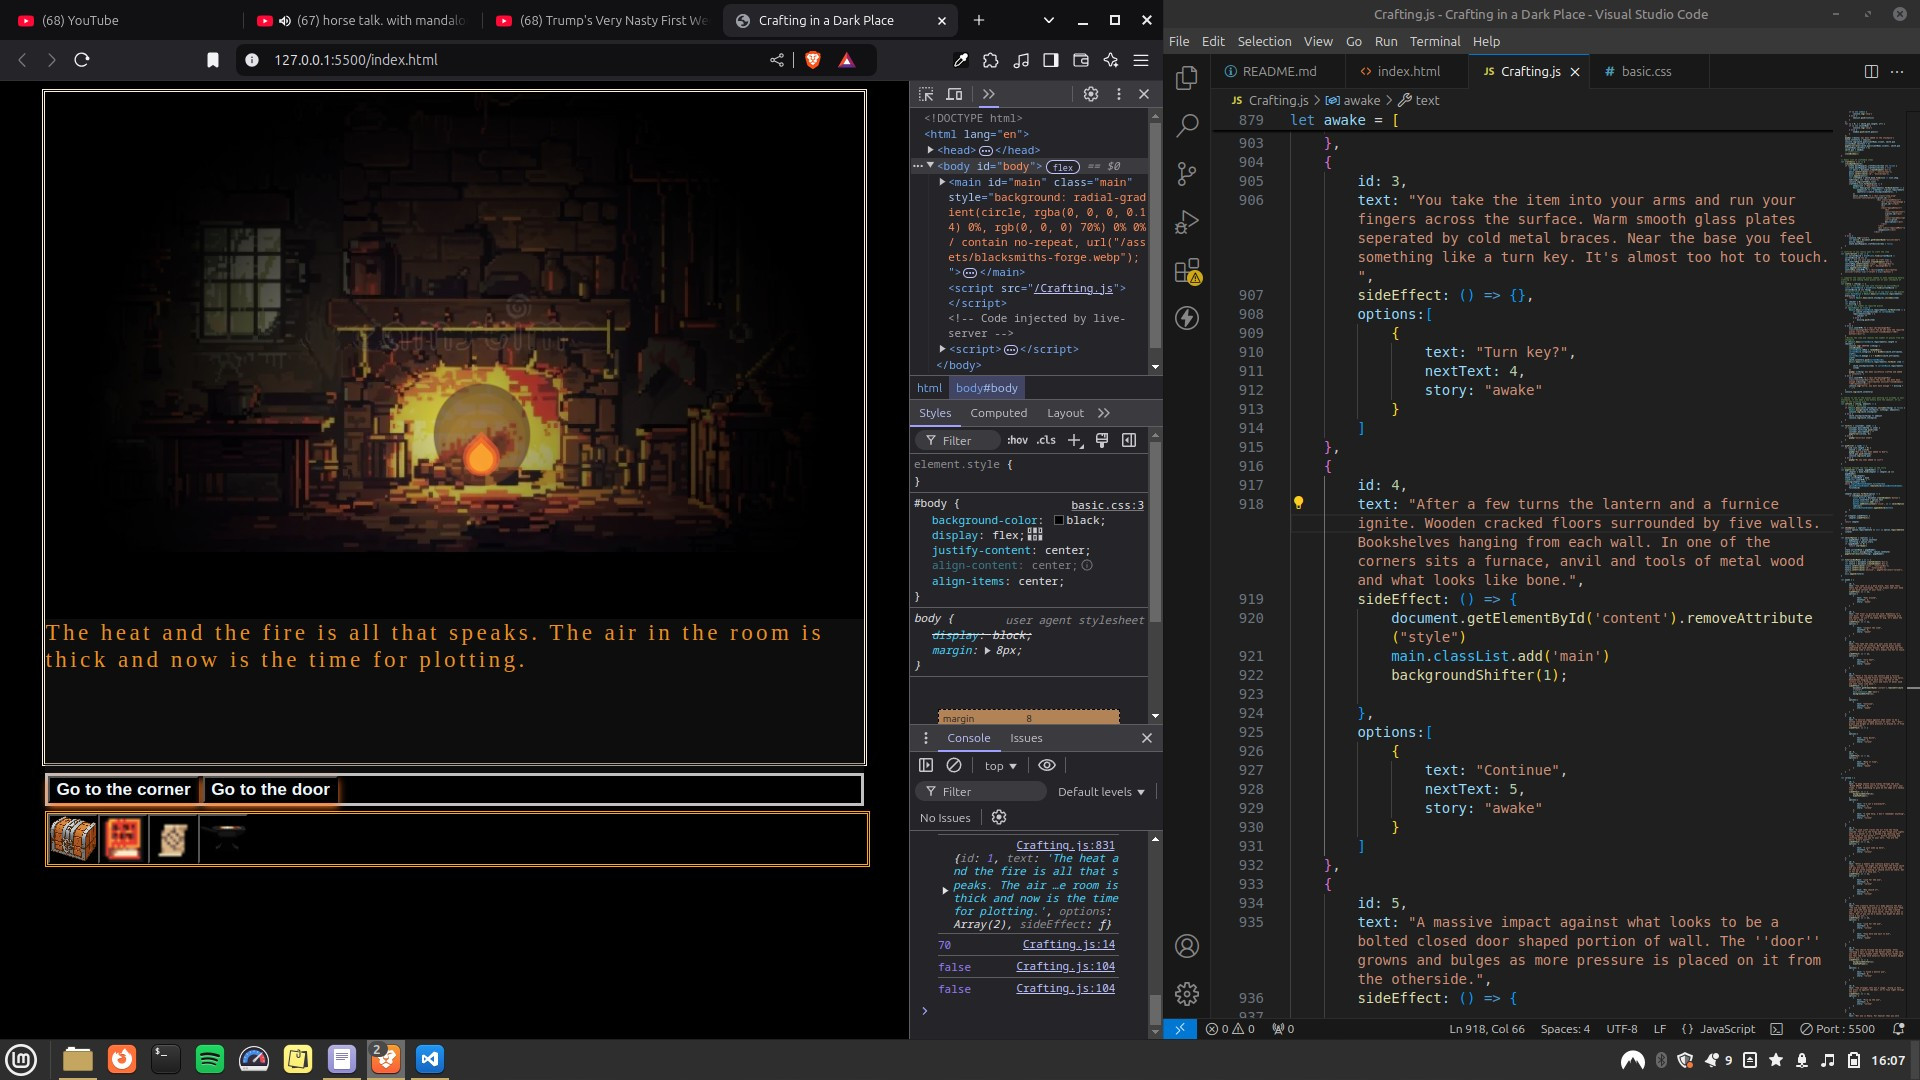
Task: Expand the head element in DOM tree
Action: [931, 150]
